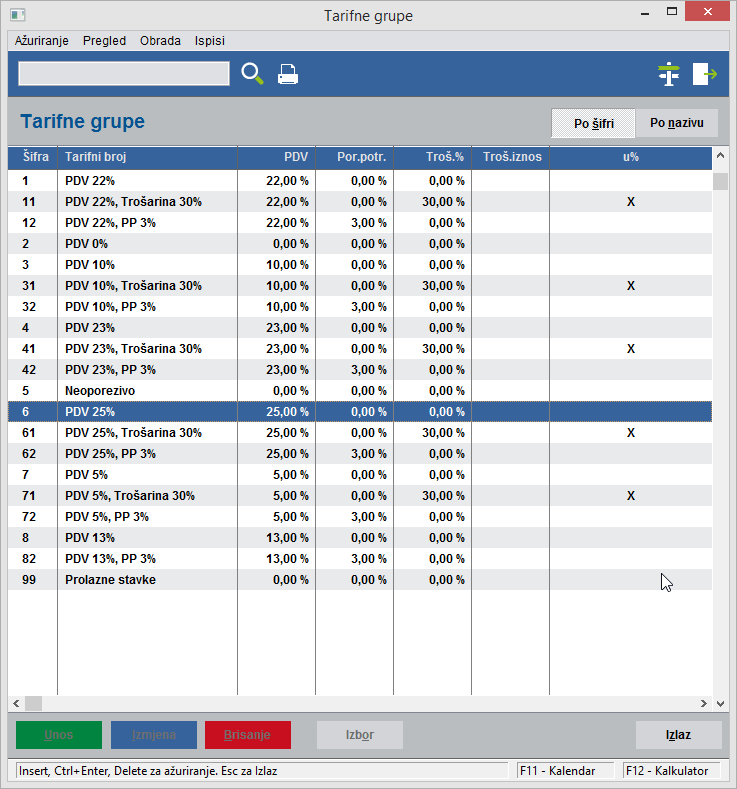Click the search text field in toolbar
Viewport: 737px width, 789px height.
pyautogui.click(x=124, y=74)
